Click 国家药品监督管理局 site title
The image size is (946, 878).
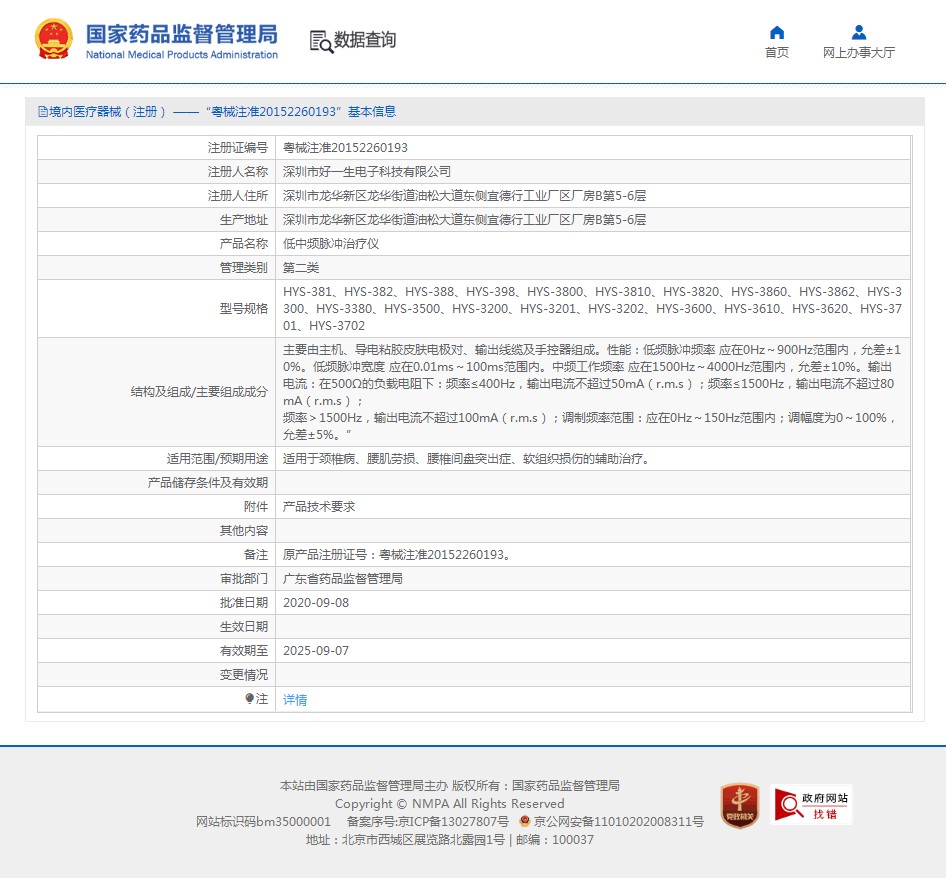(x=182, y=34)
